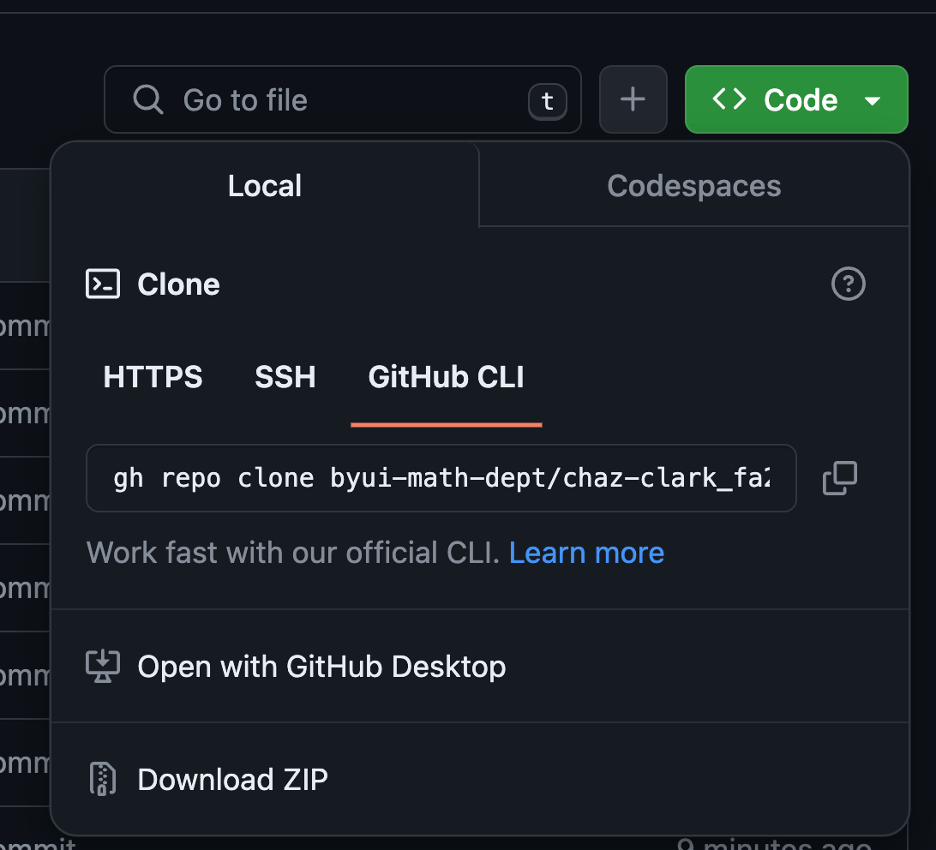The image size is (936, 850).
Task: Open the Learn more link
Action: [586, 553]
